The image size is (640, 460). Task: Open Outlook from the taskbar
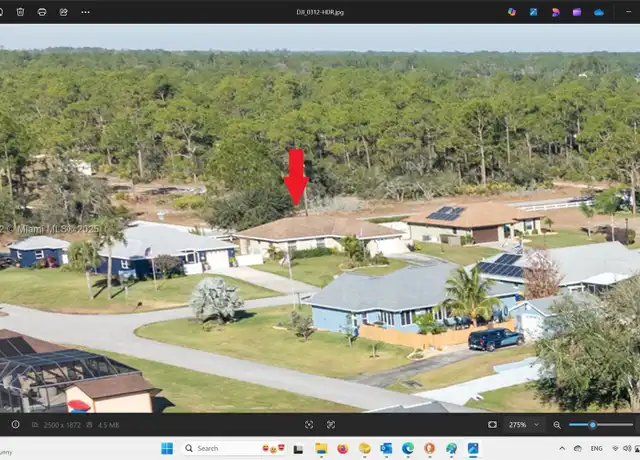point(386,448)
